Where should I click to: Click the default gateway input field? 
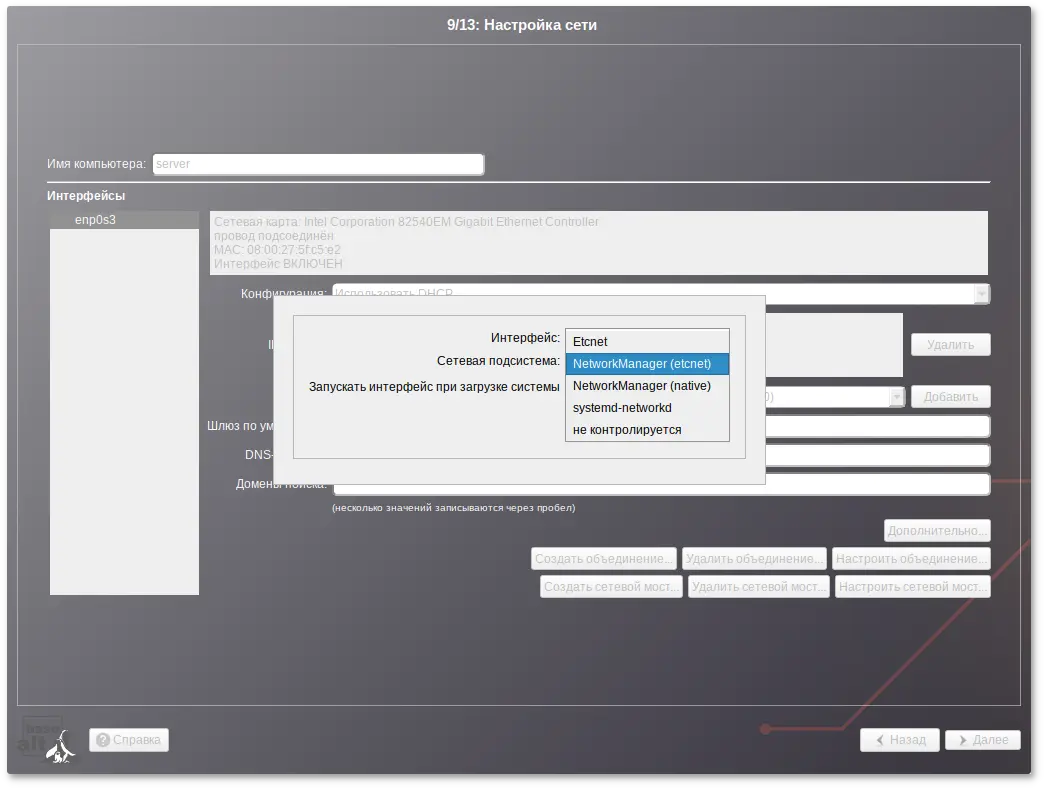(x=878, y=426)
